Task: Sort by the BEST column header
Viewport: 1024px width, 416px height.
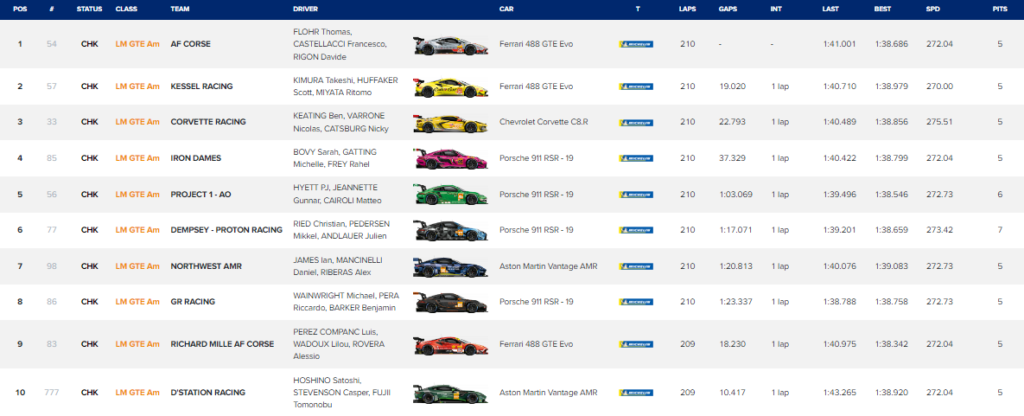Action: 883,9
